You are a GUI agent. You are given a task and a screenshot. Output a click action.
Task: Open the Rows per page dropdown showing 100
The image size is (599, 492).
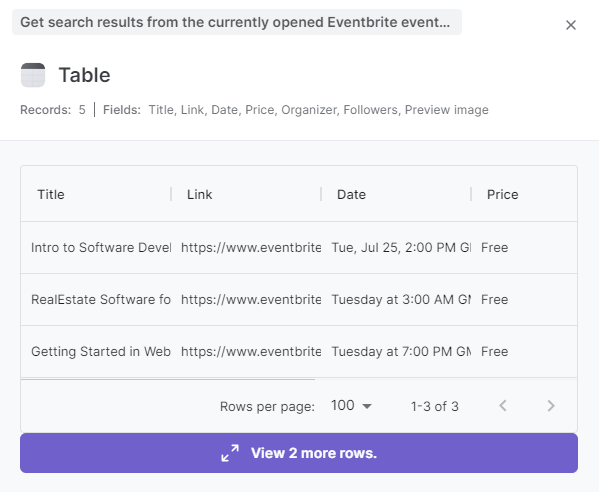[x=351, y=406]
